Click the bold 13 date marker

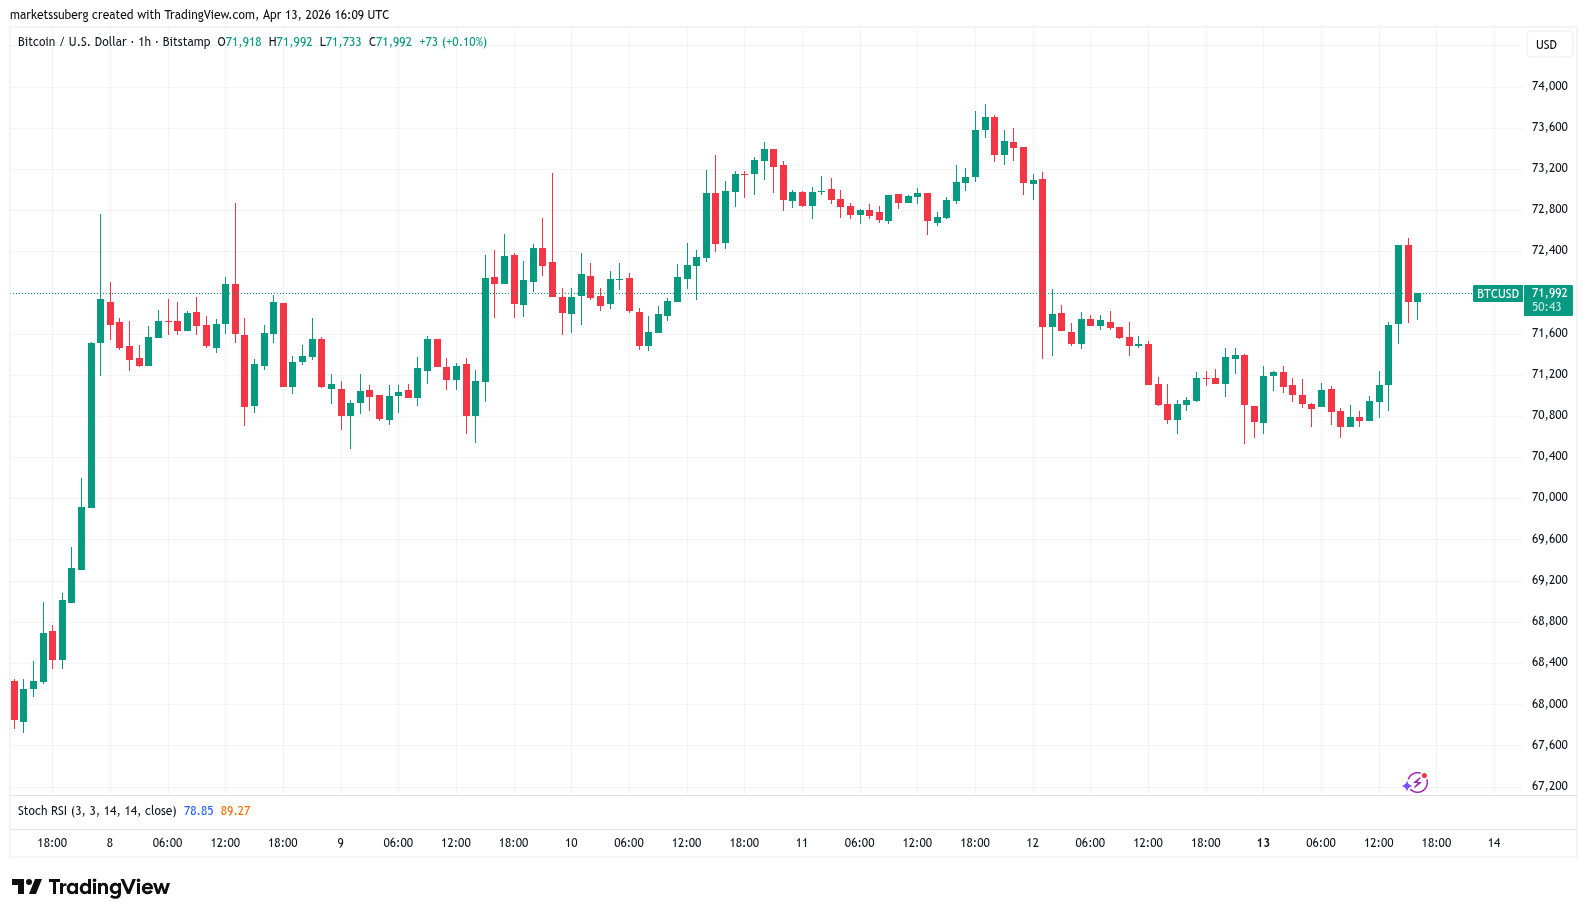point(1263,843)
